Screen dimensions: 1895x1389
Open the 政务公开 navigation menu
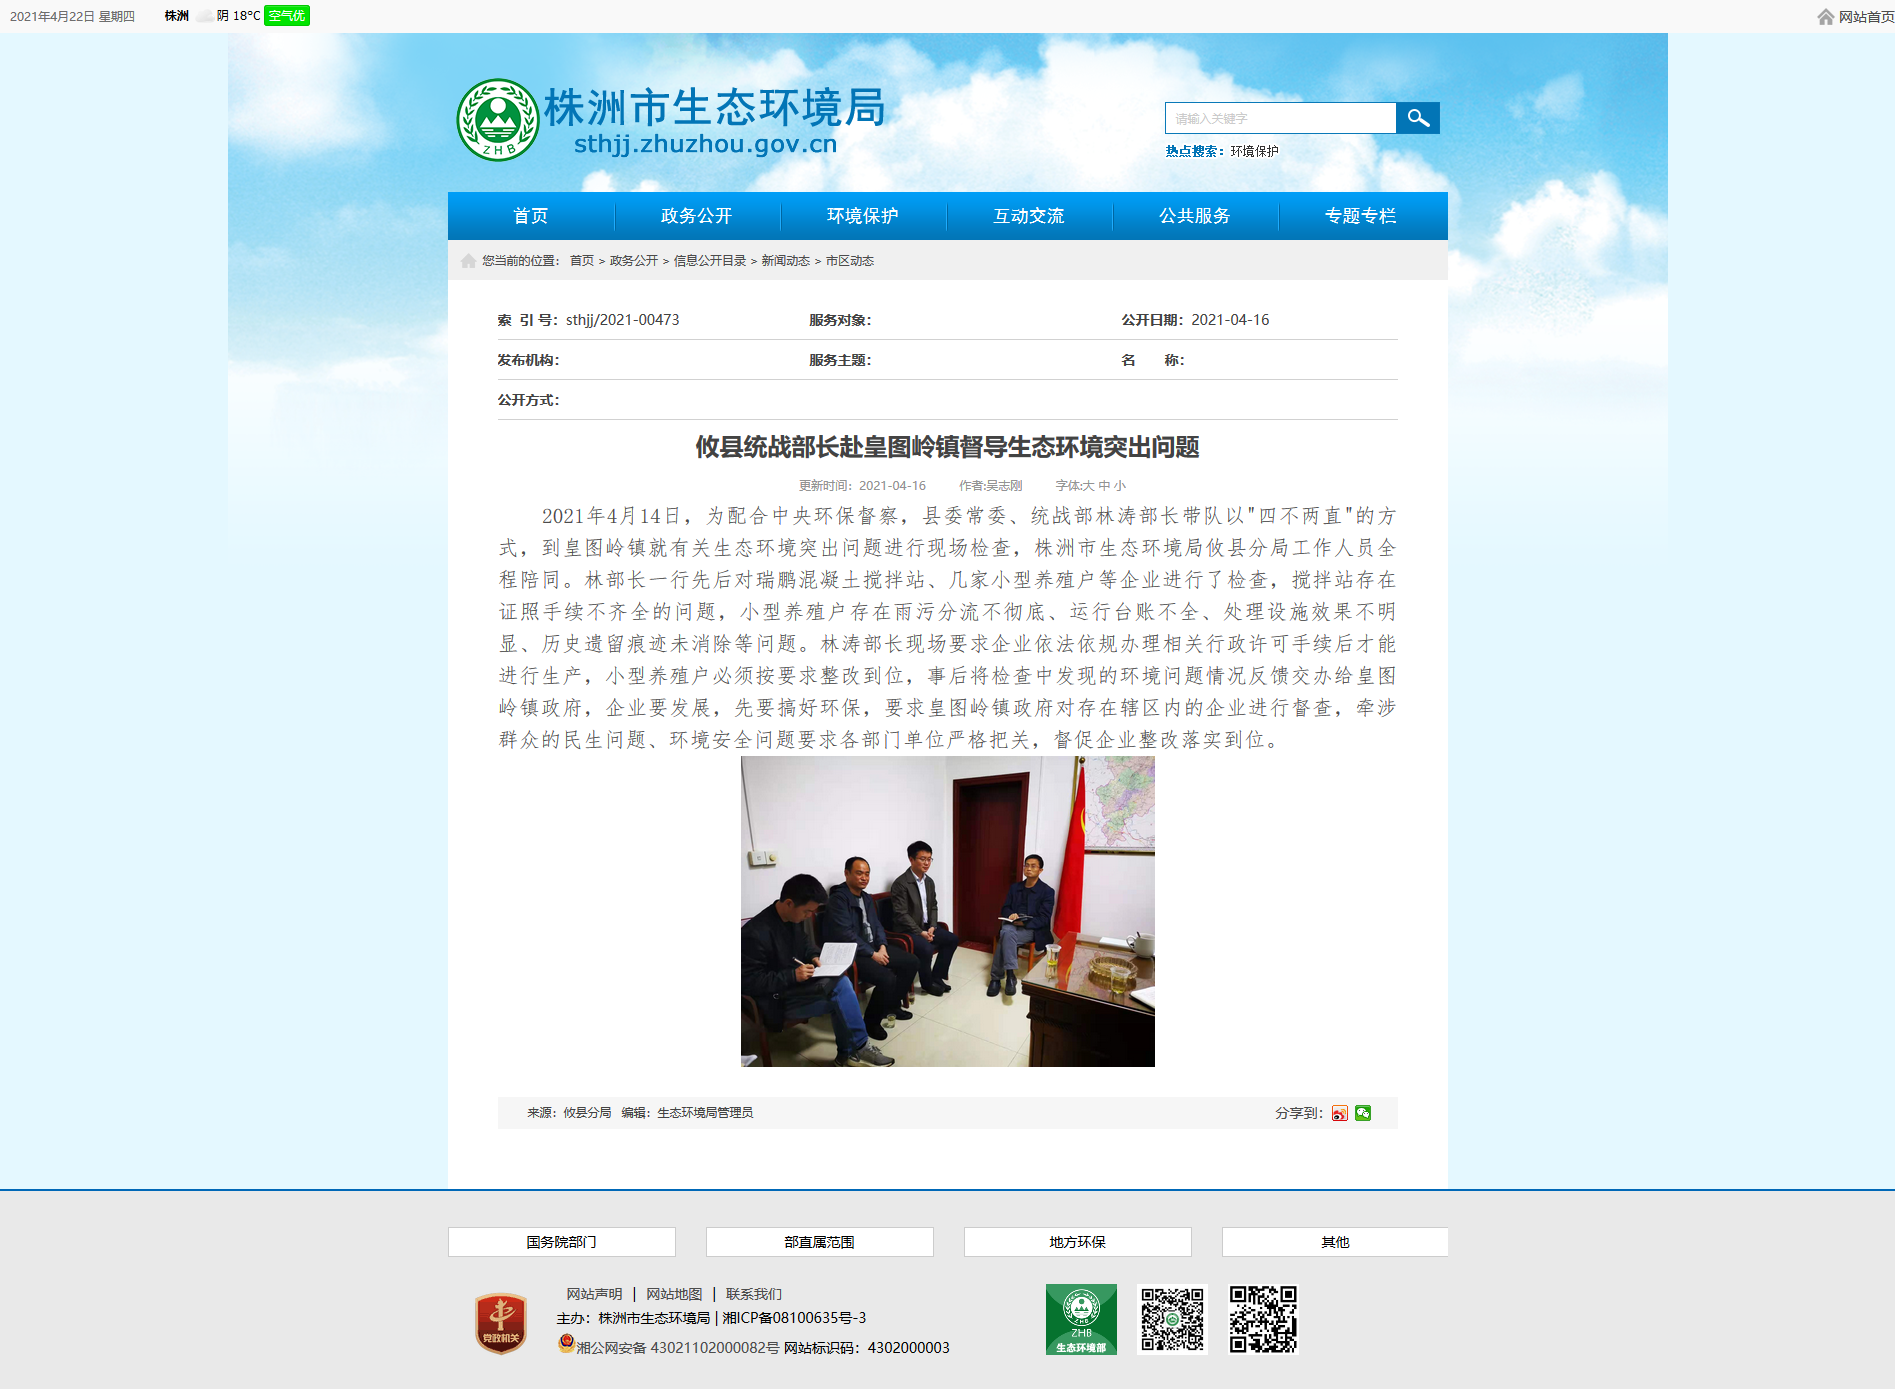click(696, 216)
